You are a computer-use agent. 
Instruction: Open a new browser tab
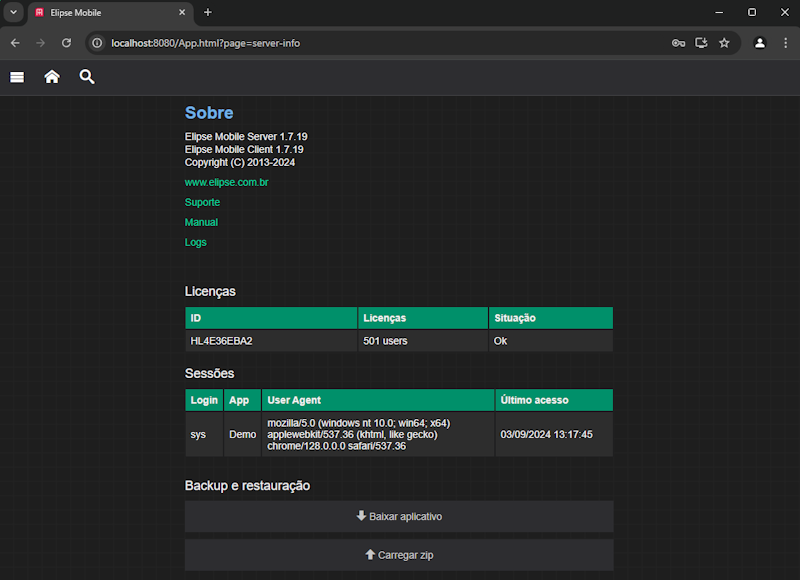tap(208, 13)
